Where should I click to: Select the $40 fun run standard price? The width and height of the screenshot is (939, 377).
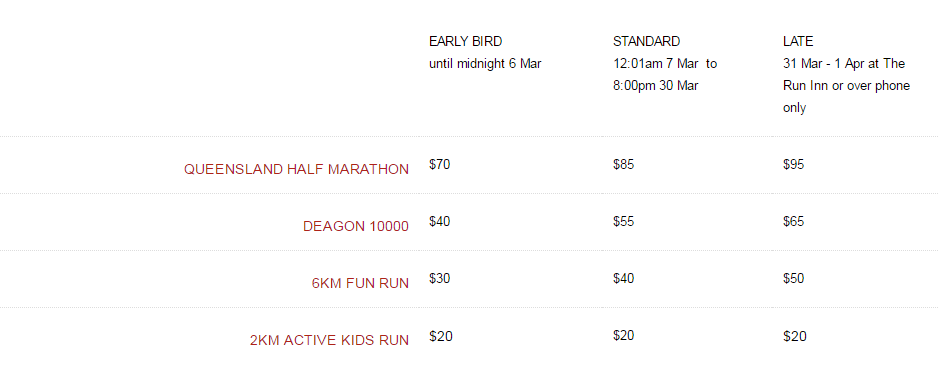click(x=623, y=278)
